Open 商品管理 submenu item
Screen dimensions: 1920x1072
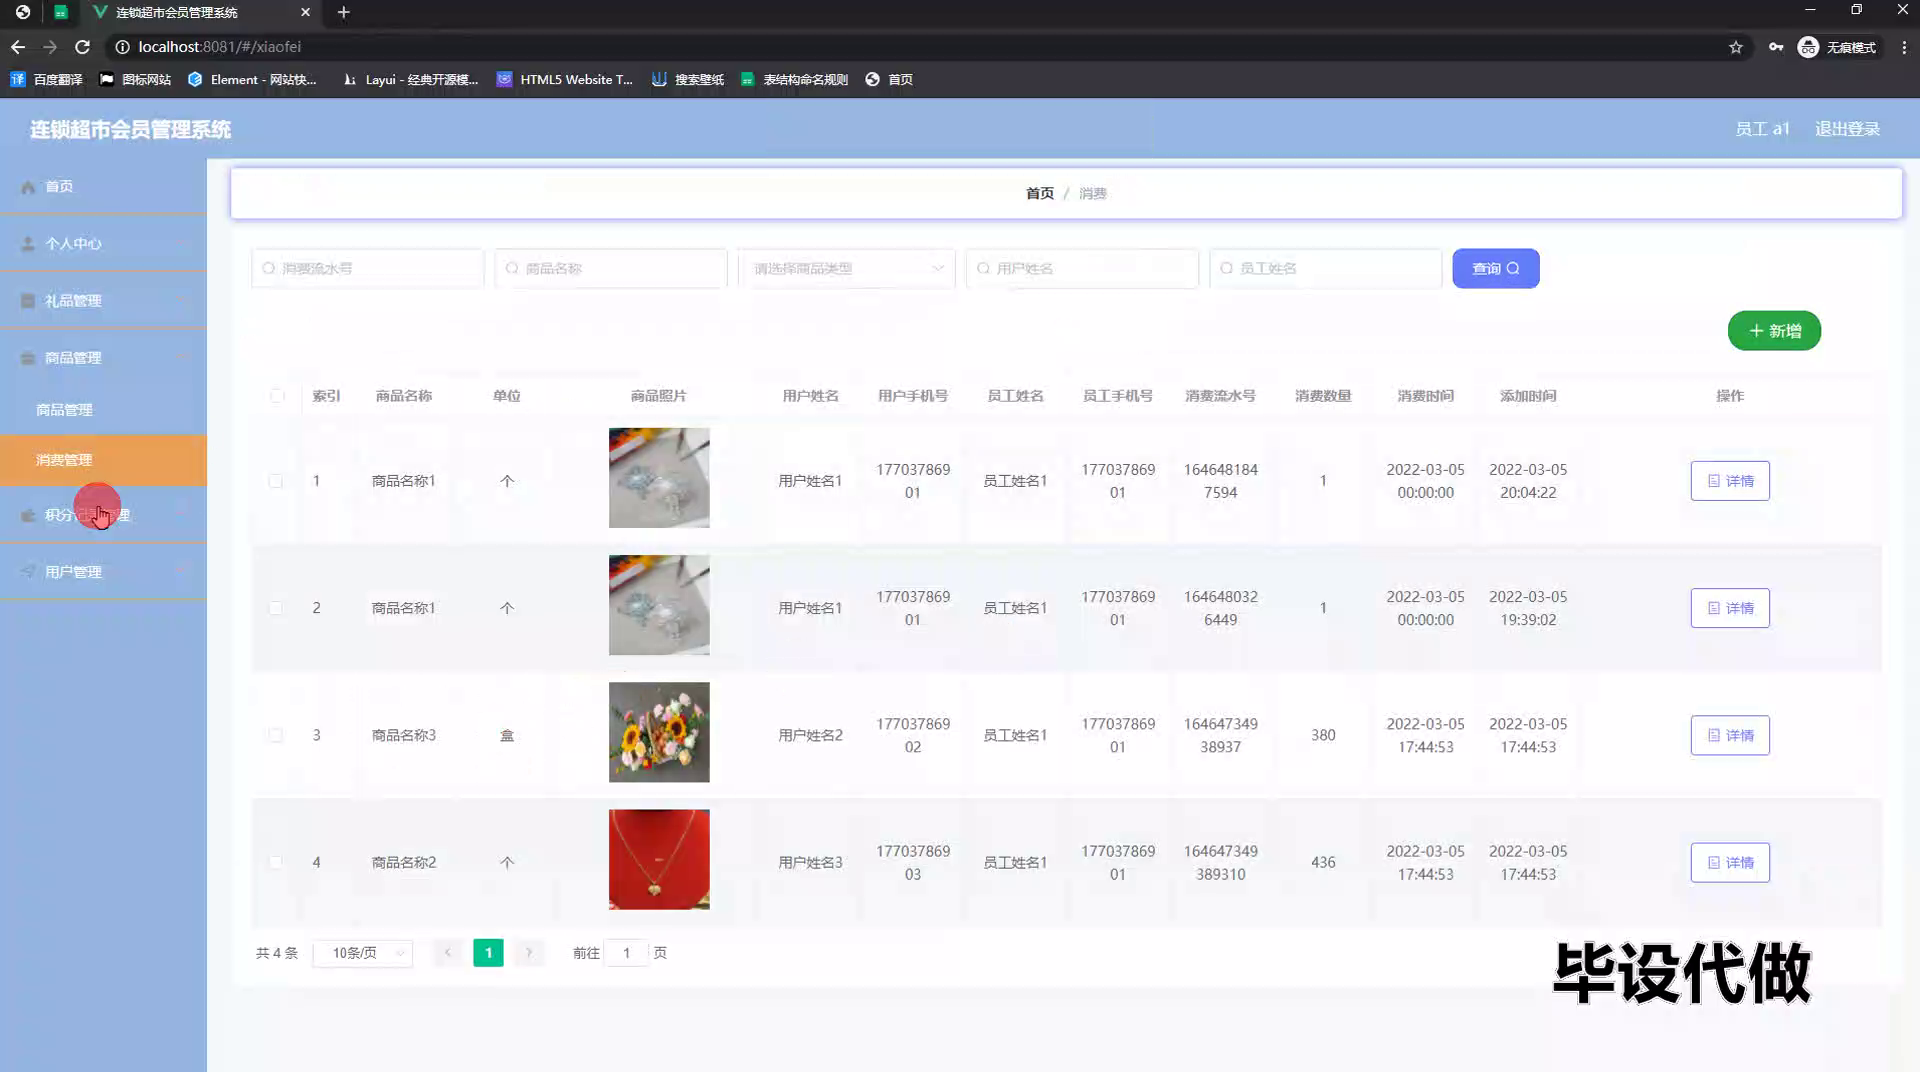click(104, 410)
